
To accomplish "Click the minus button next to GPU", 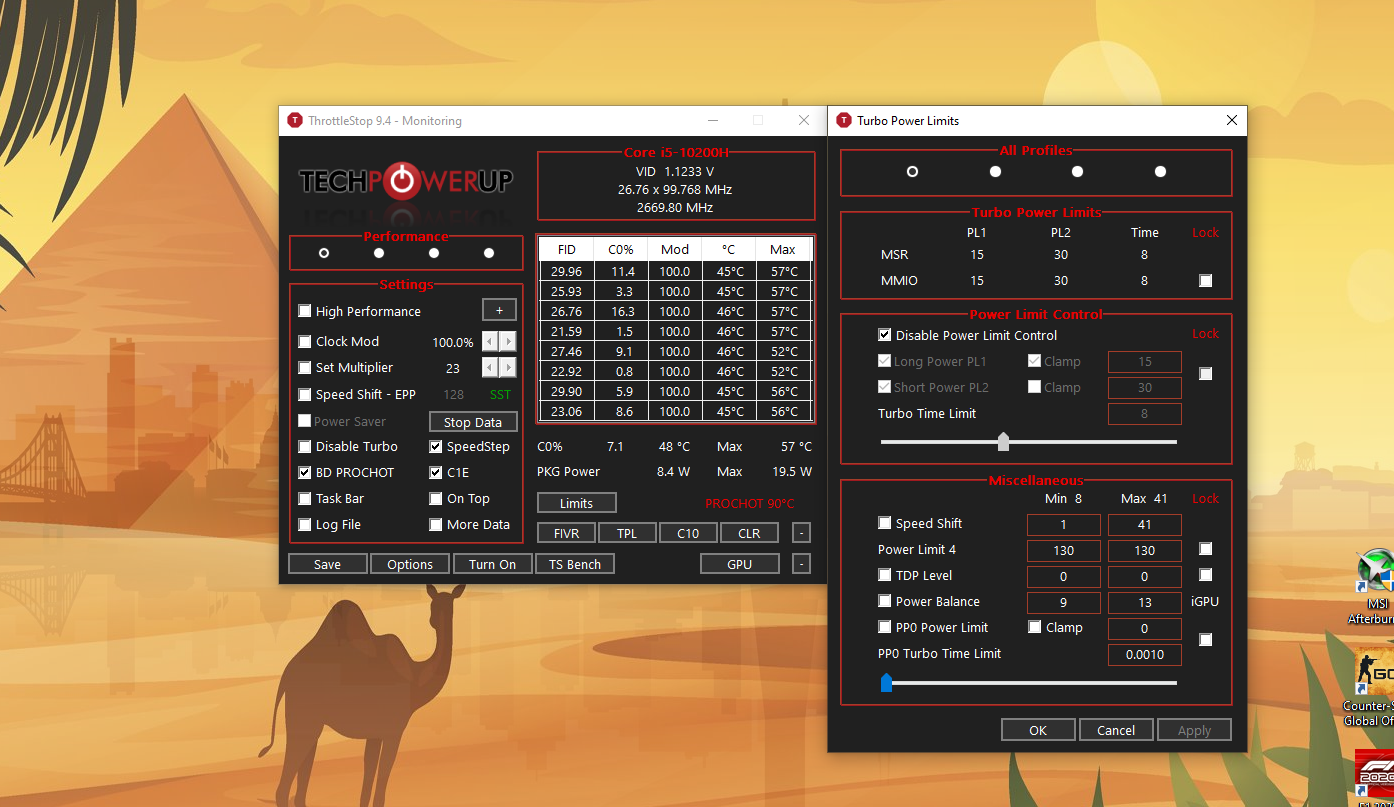I will pyautogui.click(x=801, y=564).
